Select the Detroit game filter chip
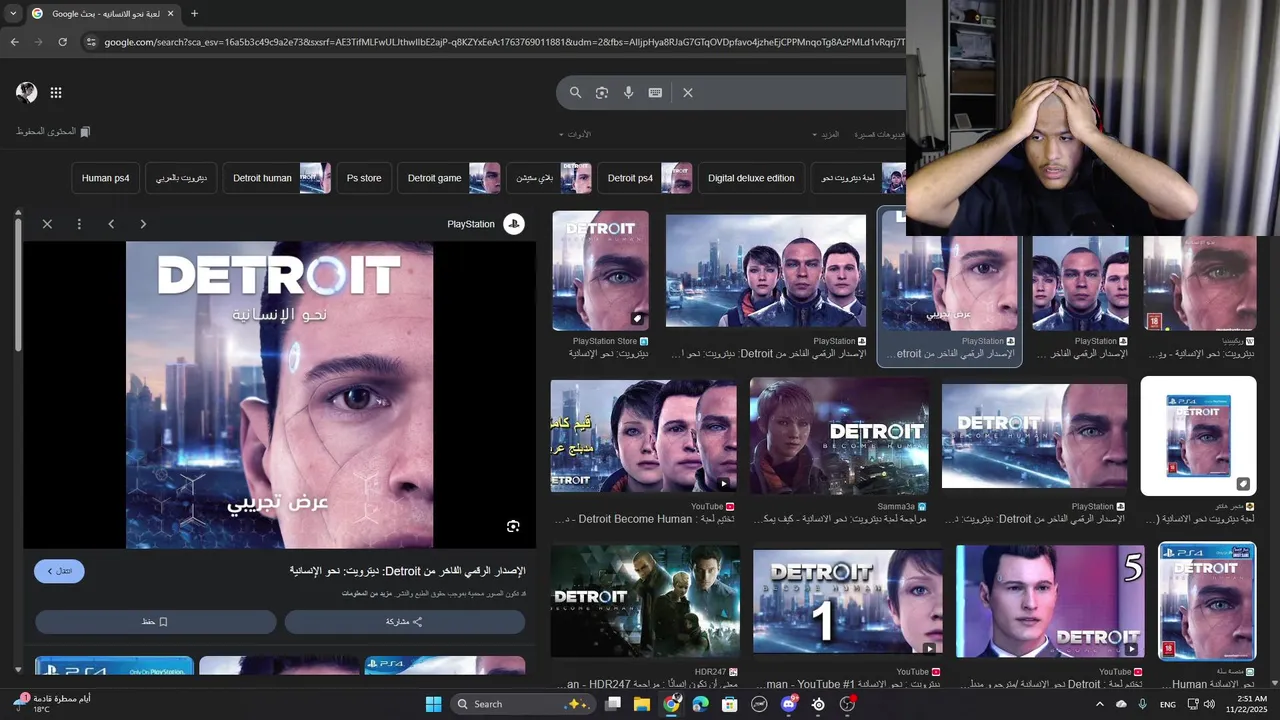This screenshot has width=1280, height=720. click(x=449, y=178)
